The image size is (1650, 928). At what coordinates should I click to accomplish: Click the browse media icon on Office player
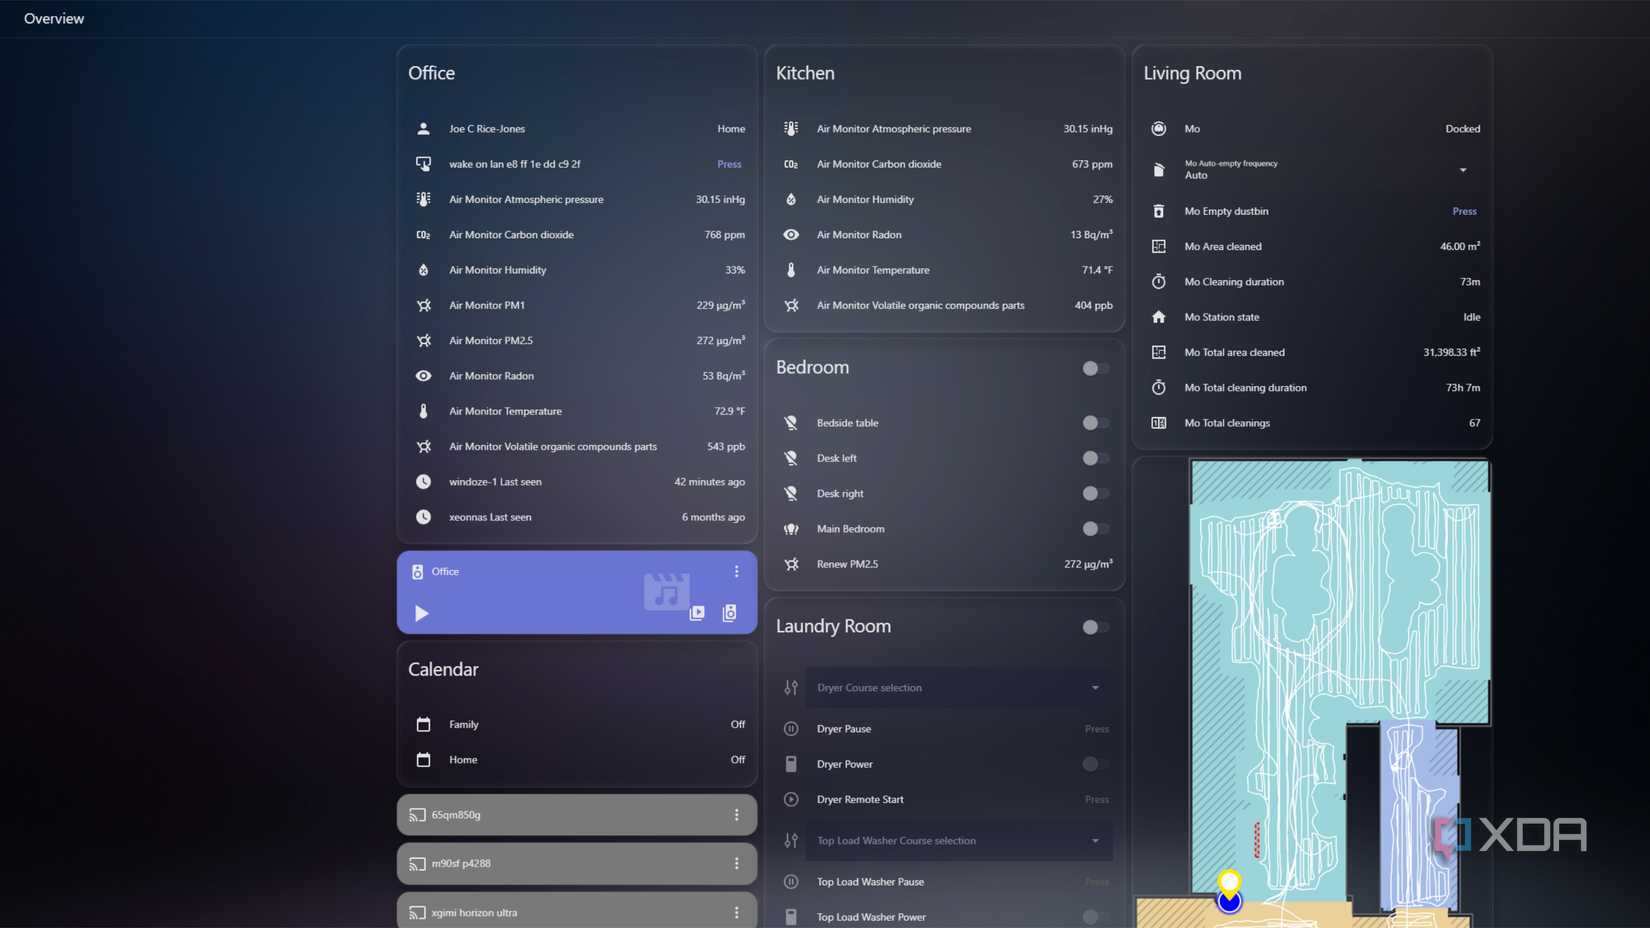point(697,613)
